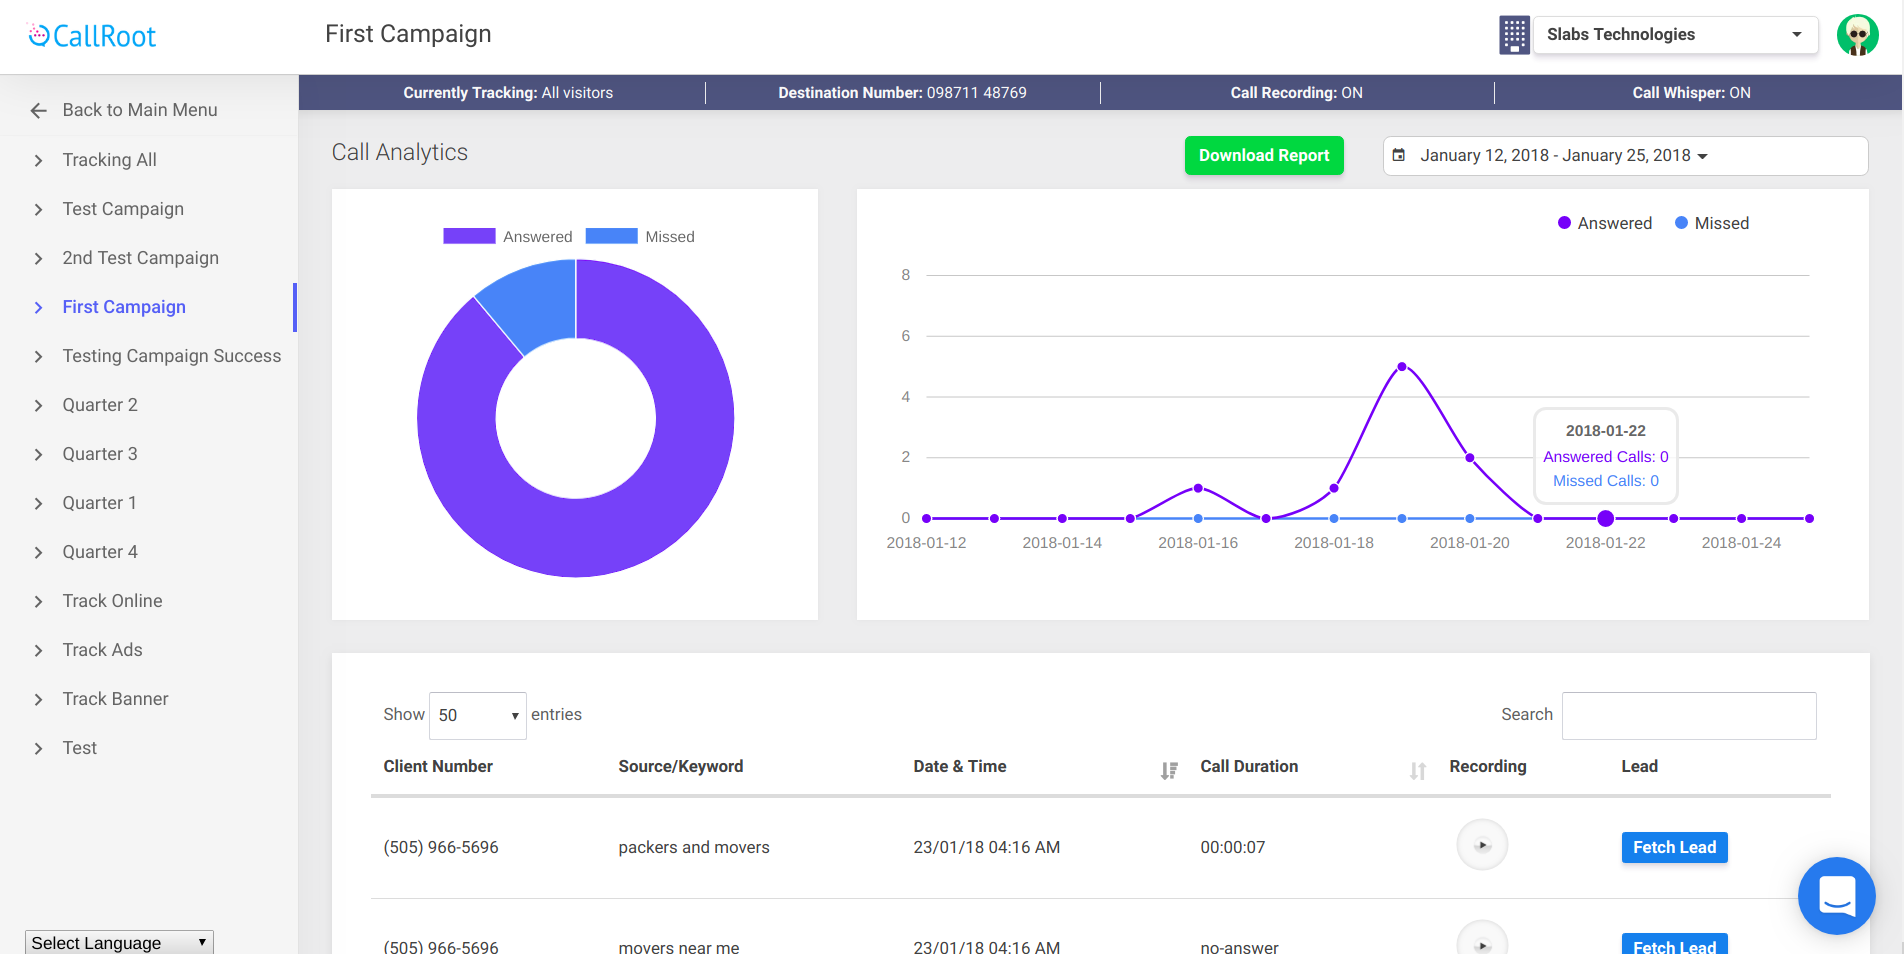The height and width of the screenshot is (954, 1904).
Task: Click the CallRoot logo
Action: (92, 36)
